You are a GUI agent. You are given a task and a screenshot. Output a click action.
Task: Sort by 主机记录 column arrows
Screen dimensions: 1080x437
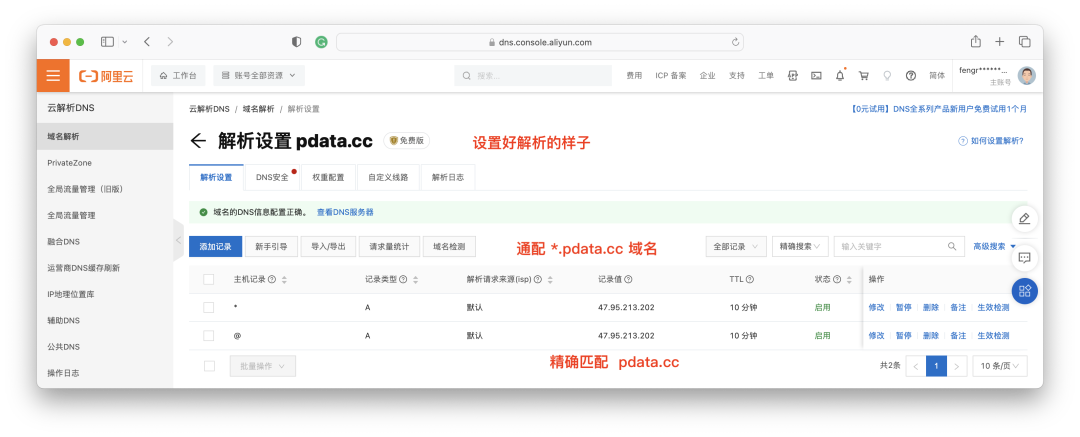(x=284, y=280)
